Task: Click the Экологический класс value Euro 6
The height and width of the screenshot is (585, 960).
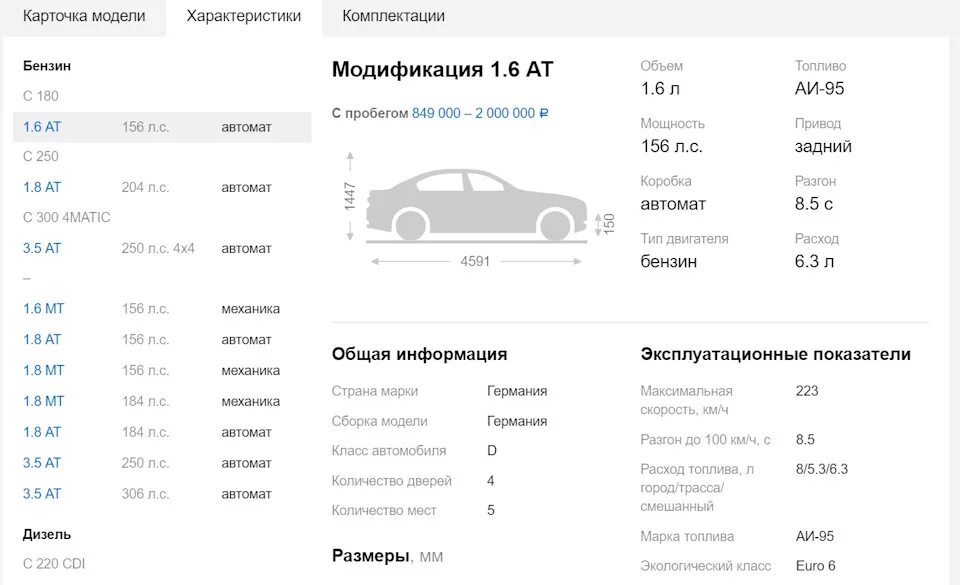Action: 816,566
